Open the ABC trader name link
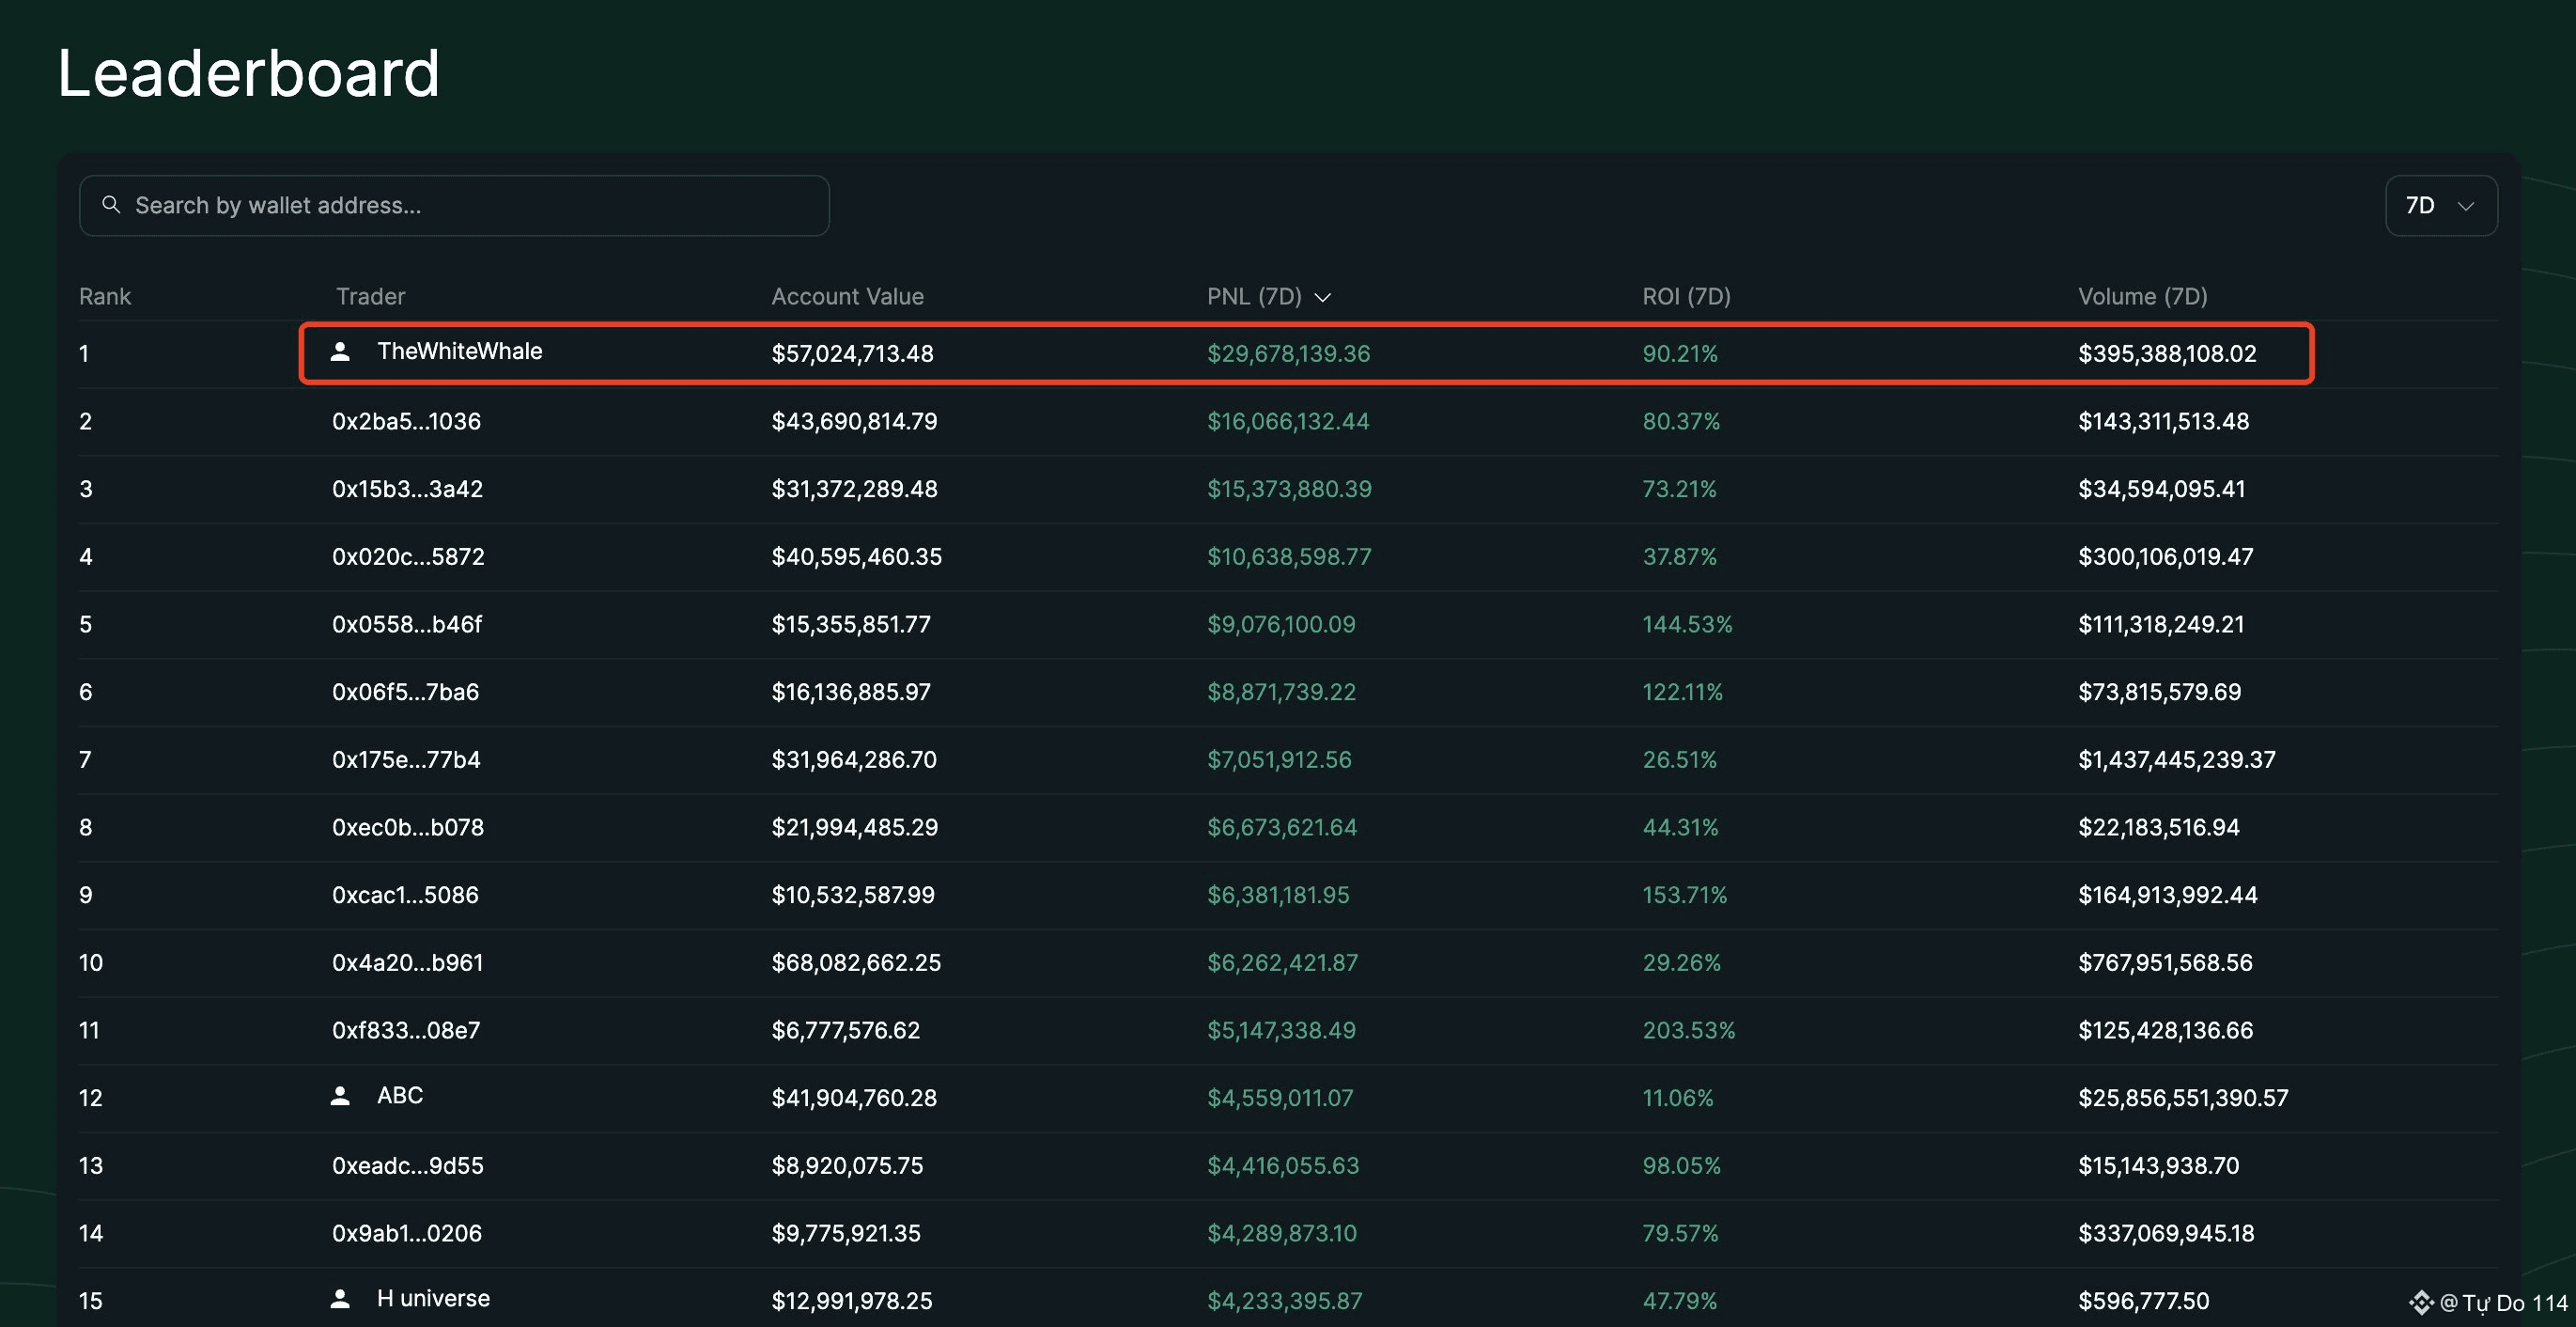2576x1327 pixels. (x=400, y=1095)
